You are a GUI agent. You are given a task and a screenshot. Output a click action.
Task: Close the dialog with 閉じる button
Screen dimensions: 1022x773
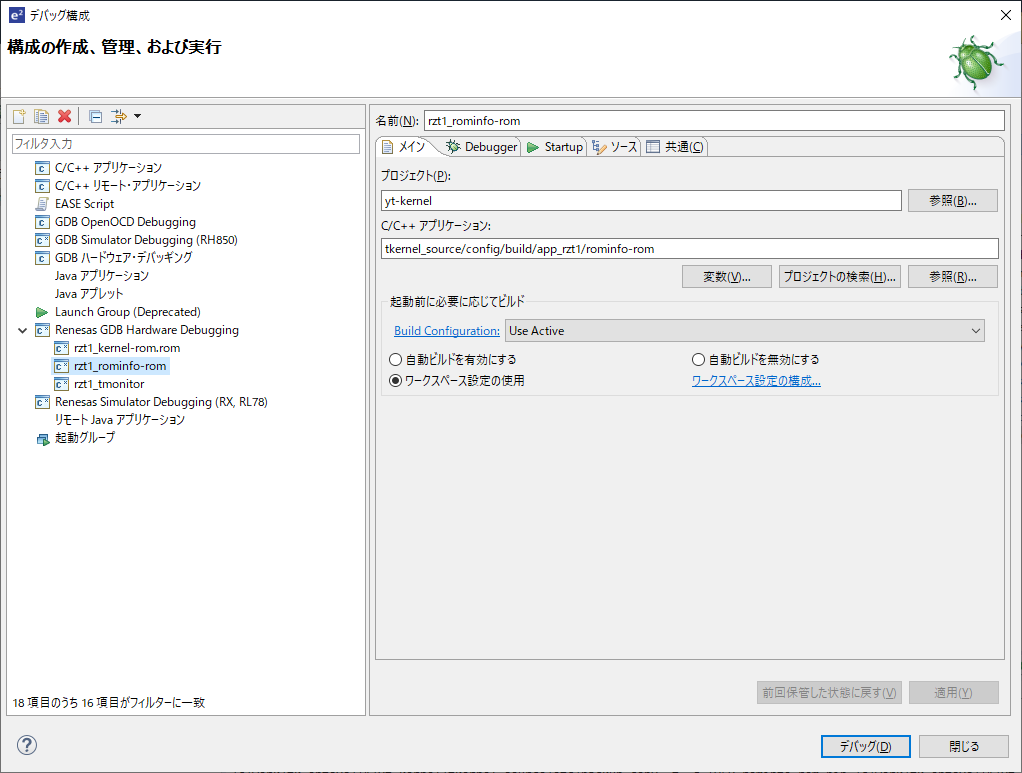[964, 746]
